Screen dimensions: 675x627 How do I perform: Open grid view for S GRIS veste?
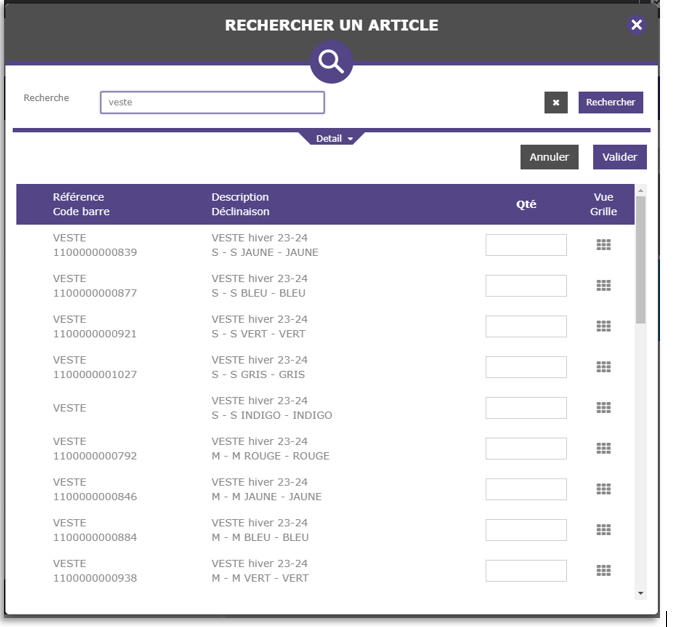(604, 367)
